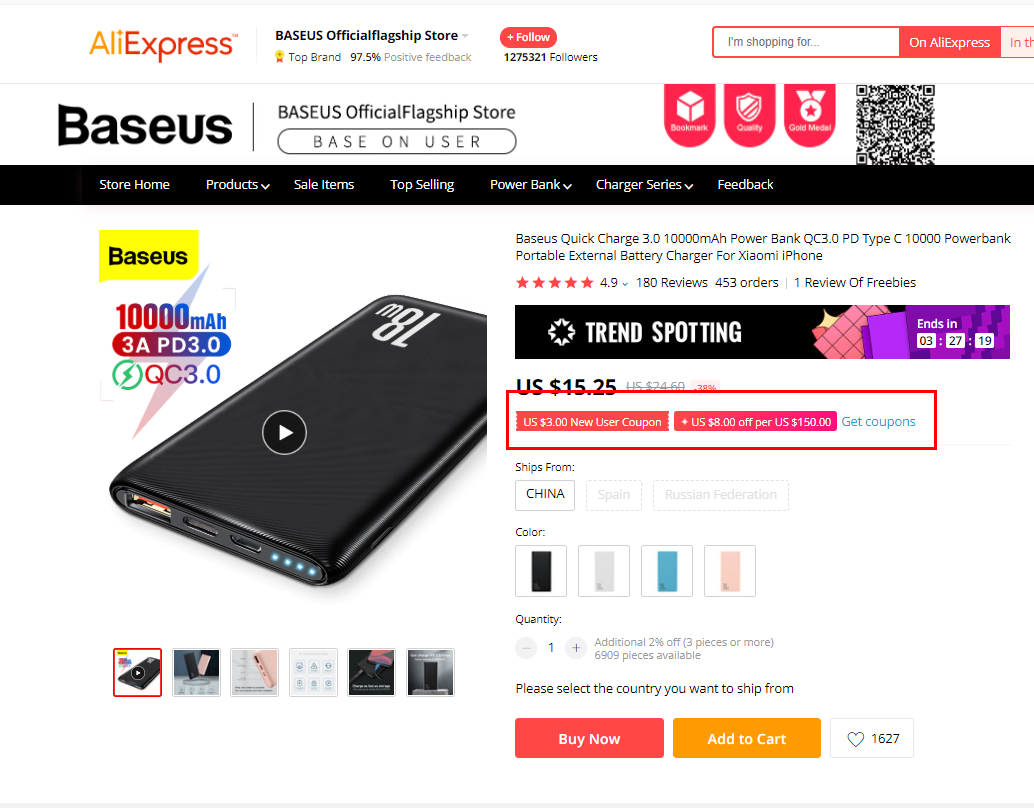Select the blue color swatch
1034x808 pixels.
[x=667, y=571]
